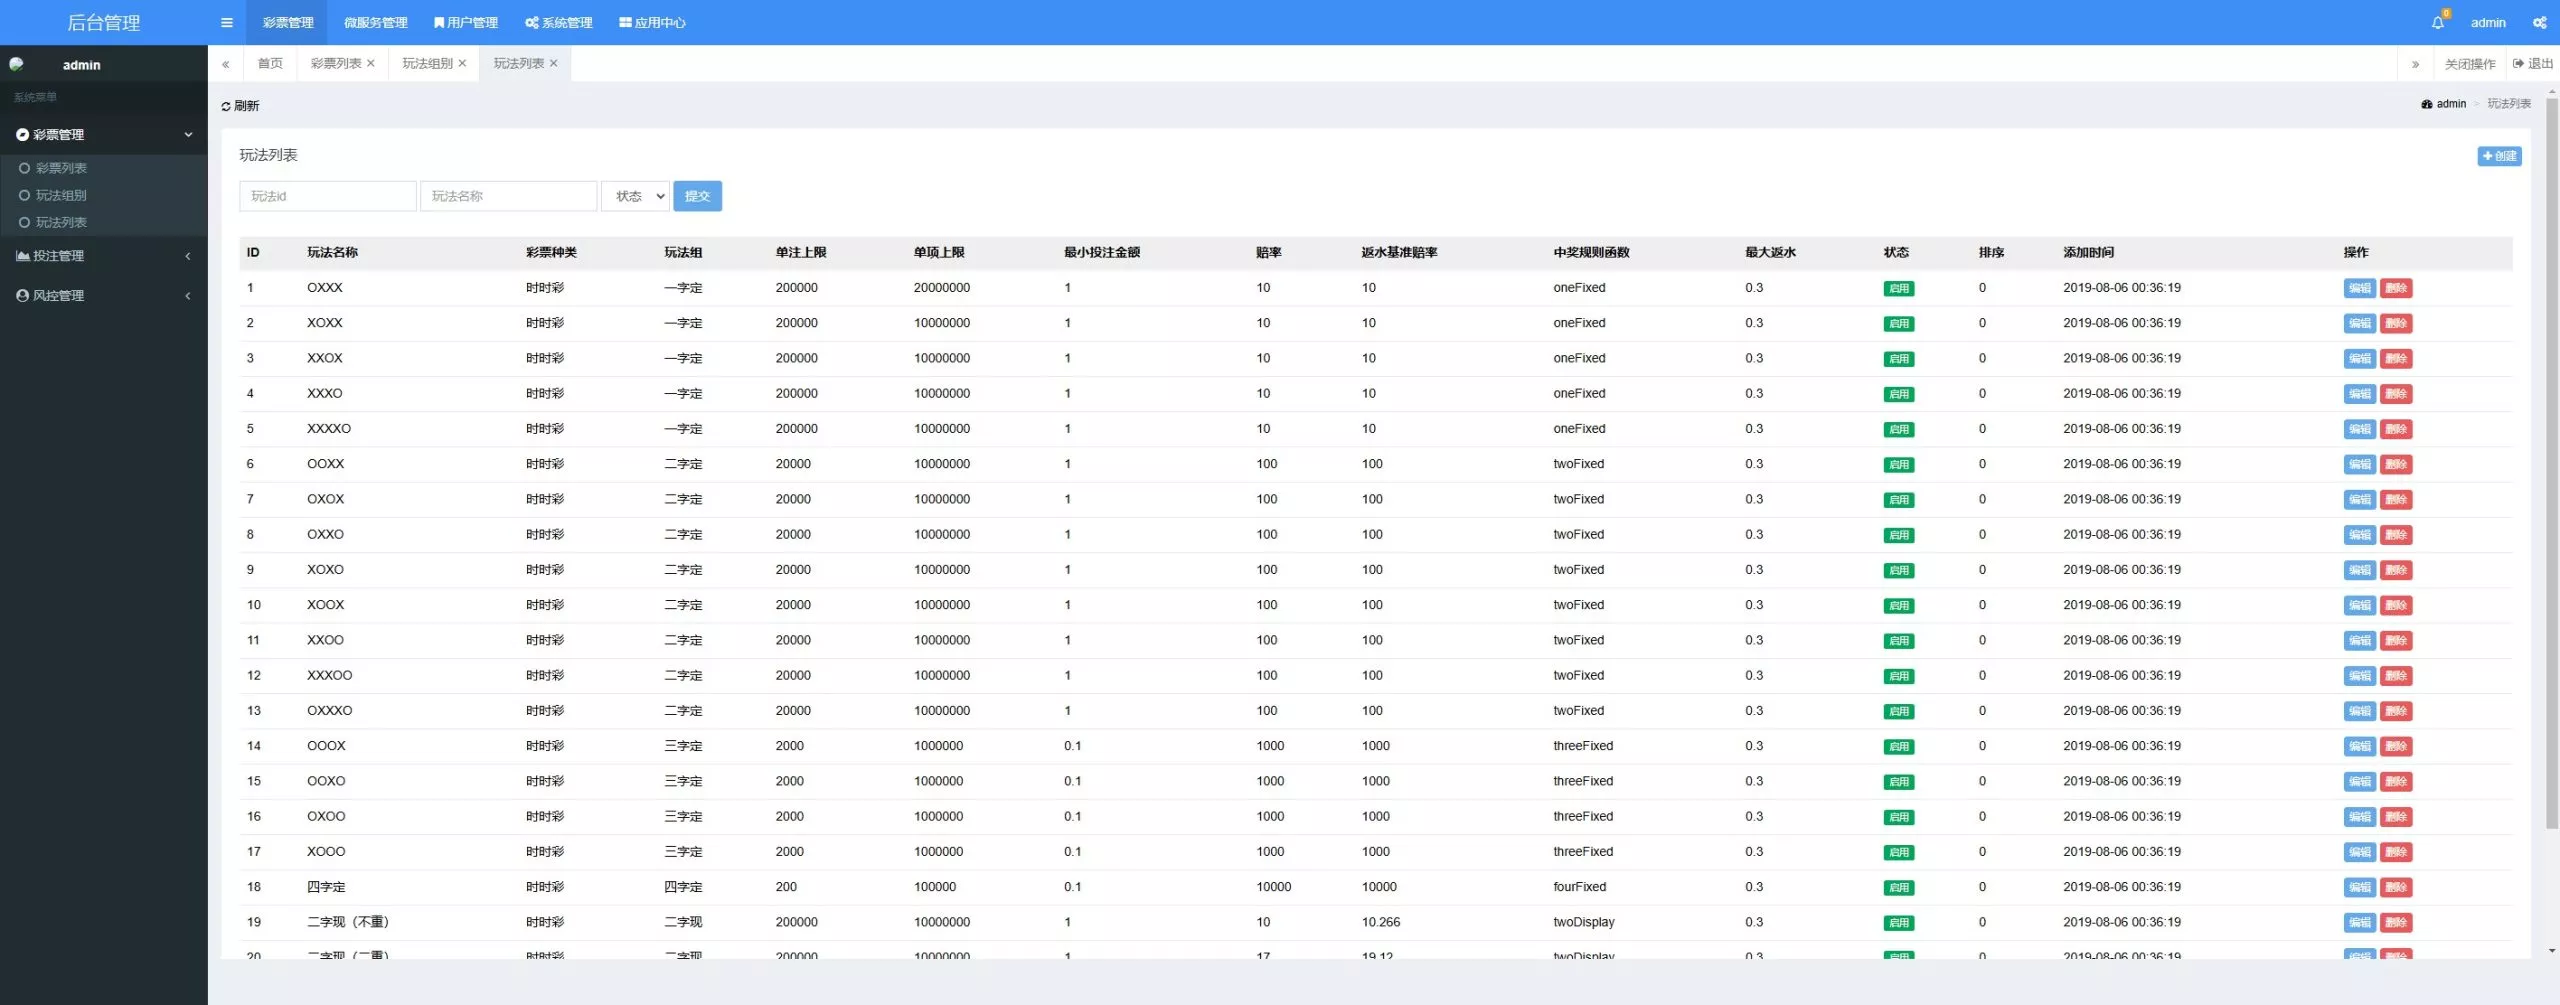Open settings gears icon beside admin
The image size is (2560, 1005).
click(2539, 22)
